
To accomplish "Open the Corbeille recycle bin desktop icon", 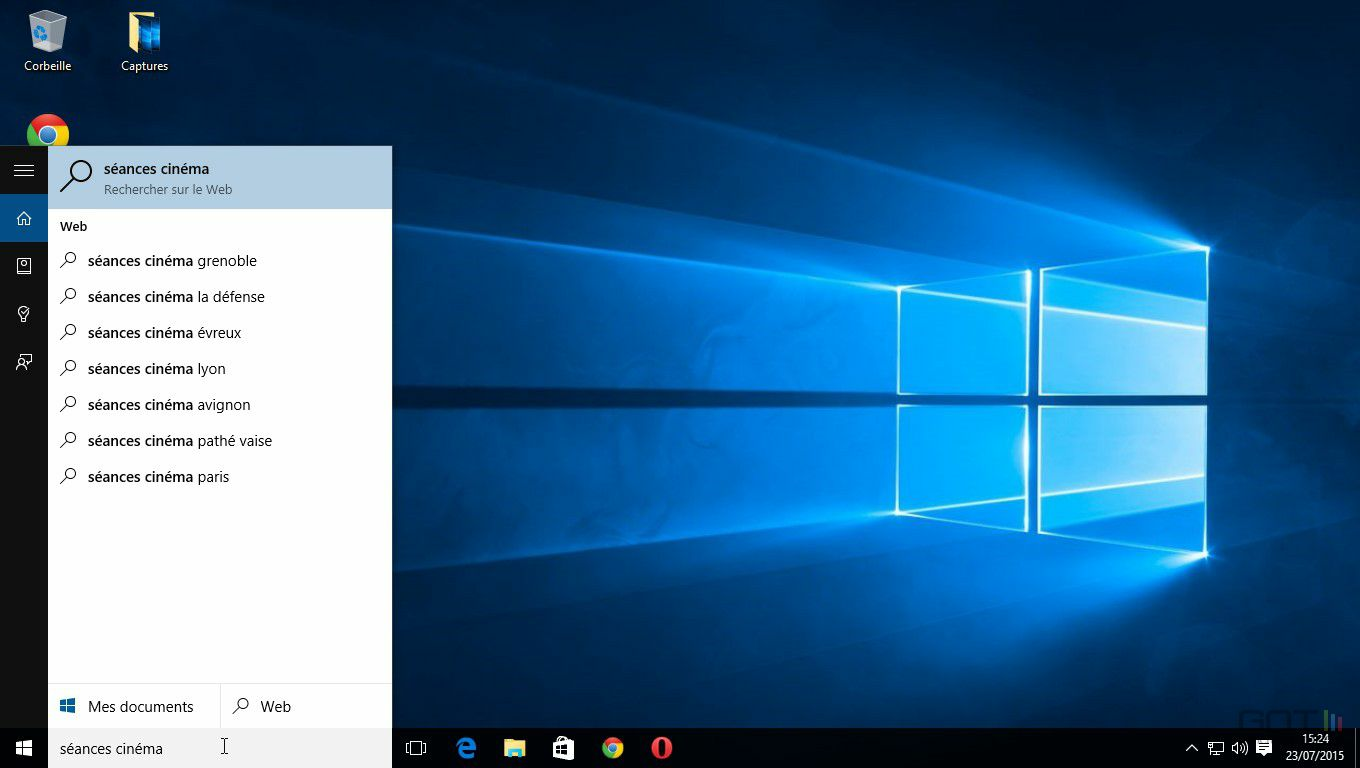I will (x=47, y=42).
